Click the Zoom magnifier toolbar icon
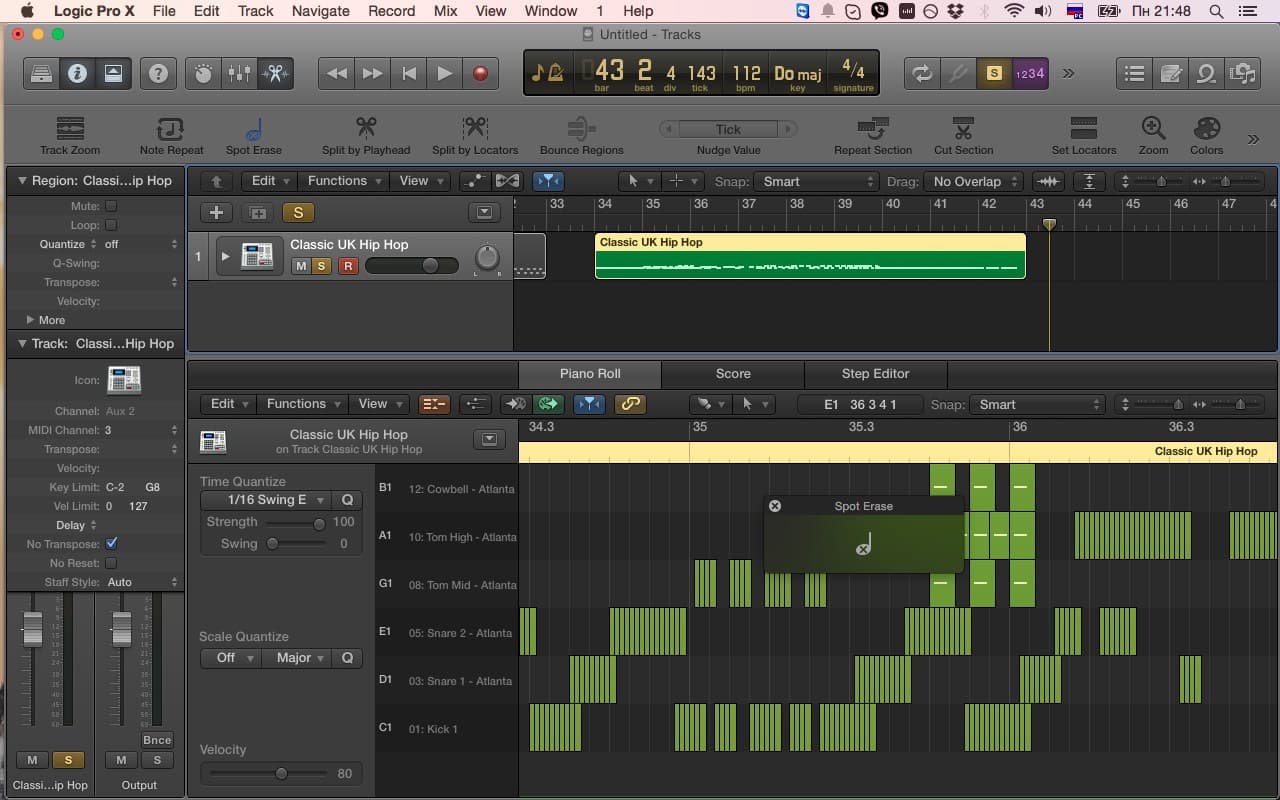The width and height of the screenshot is (1280, 800). (1153, 129)
